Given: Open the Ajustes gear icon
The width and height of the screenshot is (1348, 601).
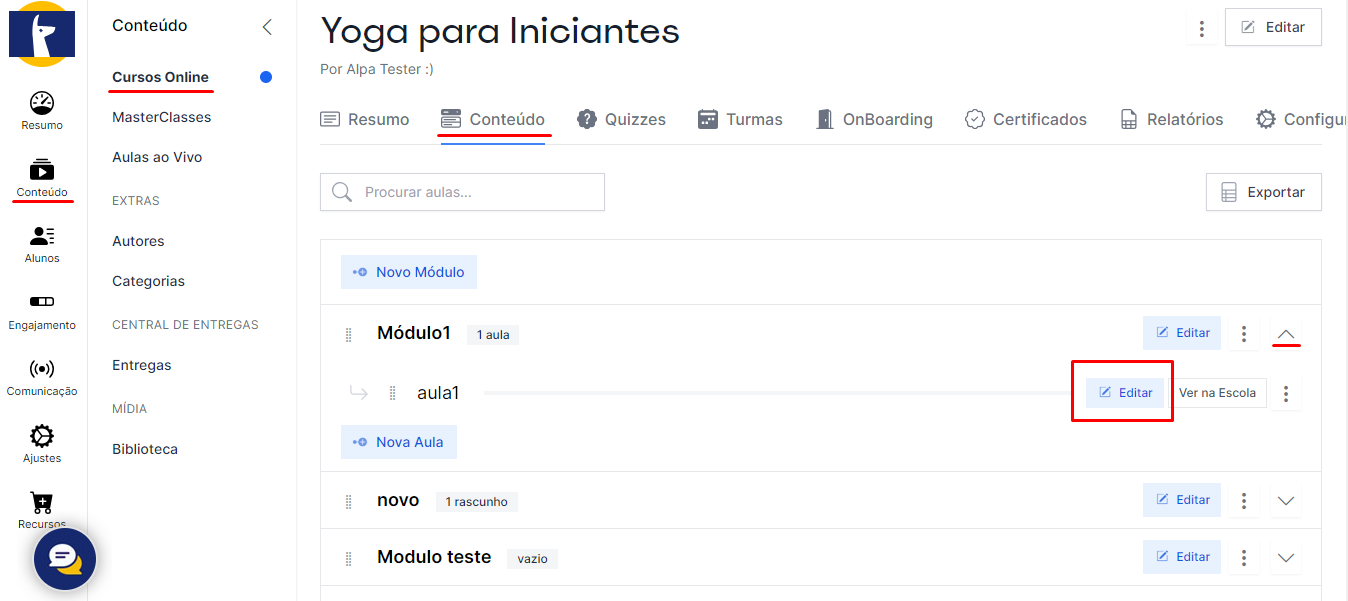Looking at the screenshot, I should pos(42,443).
